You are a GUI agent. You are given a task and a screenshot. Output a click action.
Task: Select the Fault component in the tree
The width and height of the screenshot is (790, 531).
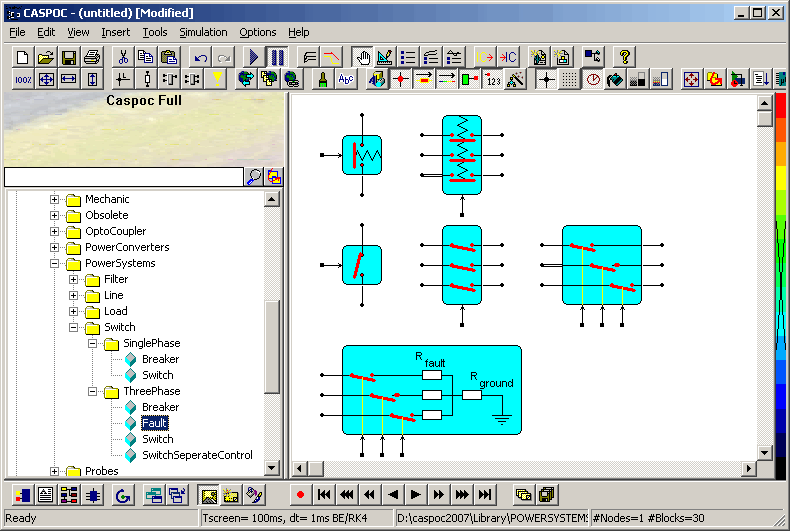(x=154, y=423)
